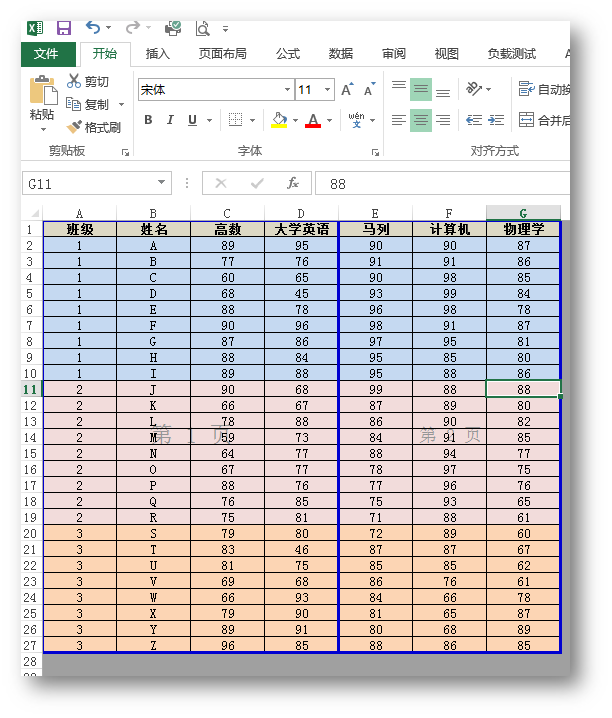Click cell B27 containing Z
612x718 pixels.
pos(153,645)
